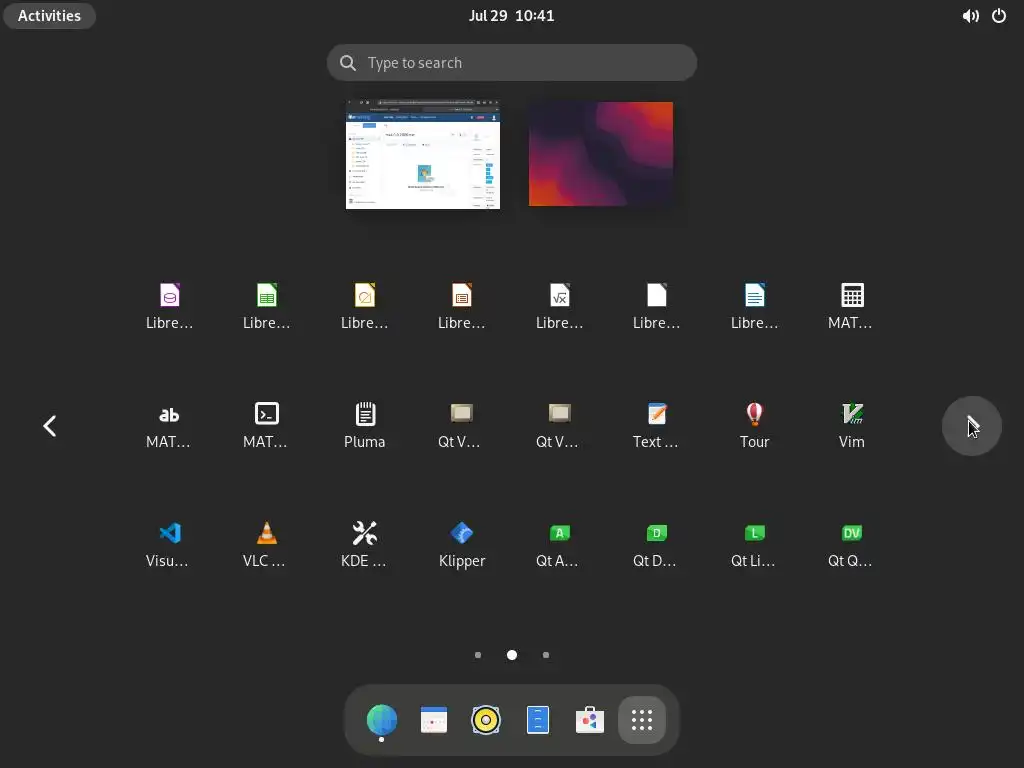Viewport: 1024px width, 768px height.
Task: Launch the KDE tools app with the wrench icon
Action: point(364,533)
